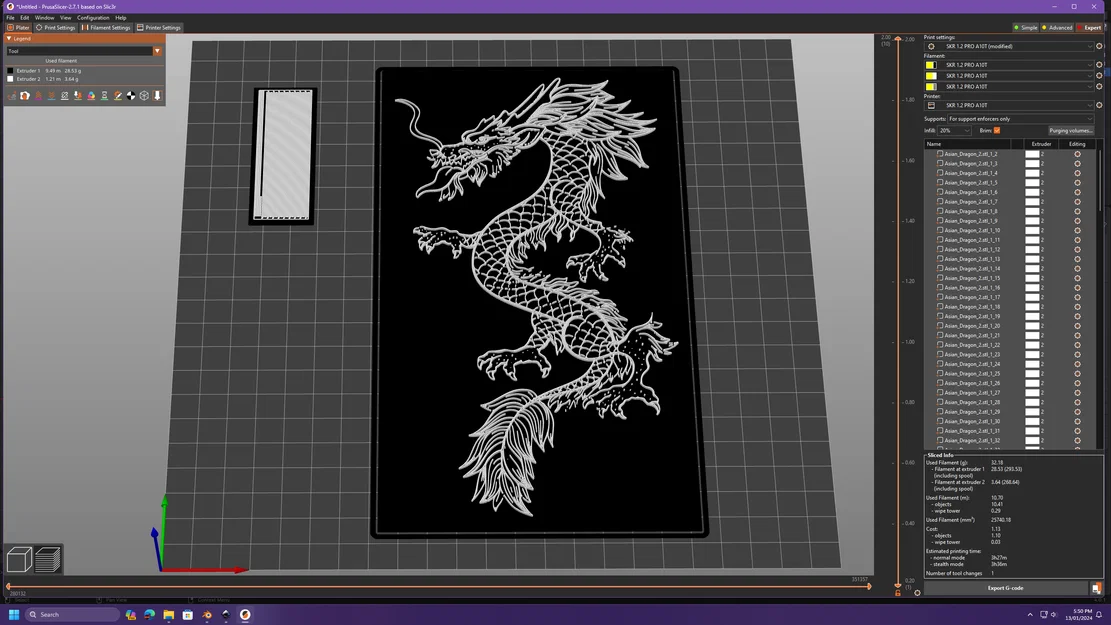Switch to 3D editor view cube
The image size is (1111, 625).
click(19, 560)
